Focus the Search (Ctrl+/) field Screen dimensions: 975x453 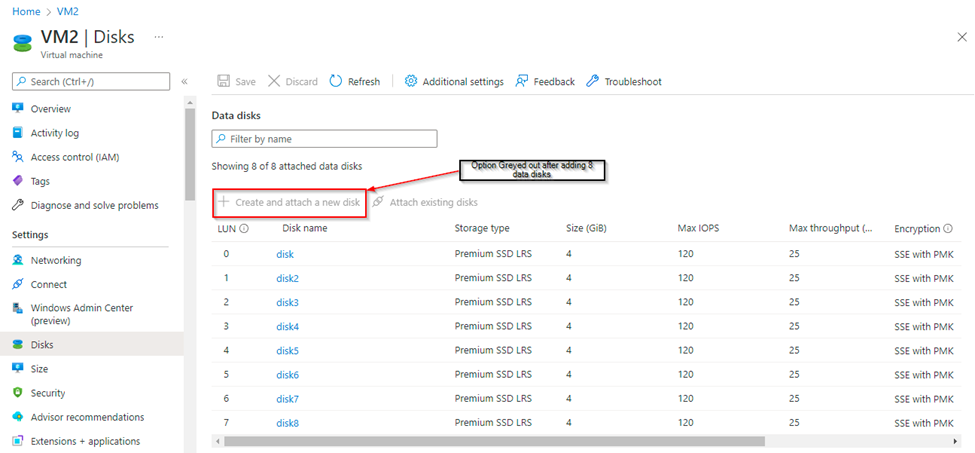pyautogui.click(x=91, y=81)
